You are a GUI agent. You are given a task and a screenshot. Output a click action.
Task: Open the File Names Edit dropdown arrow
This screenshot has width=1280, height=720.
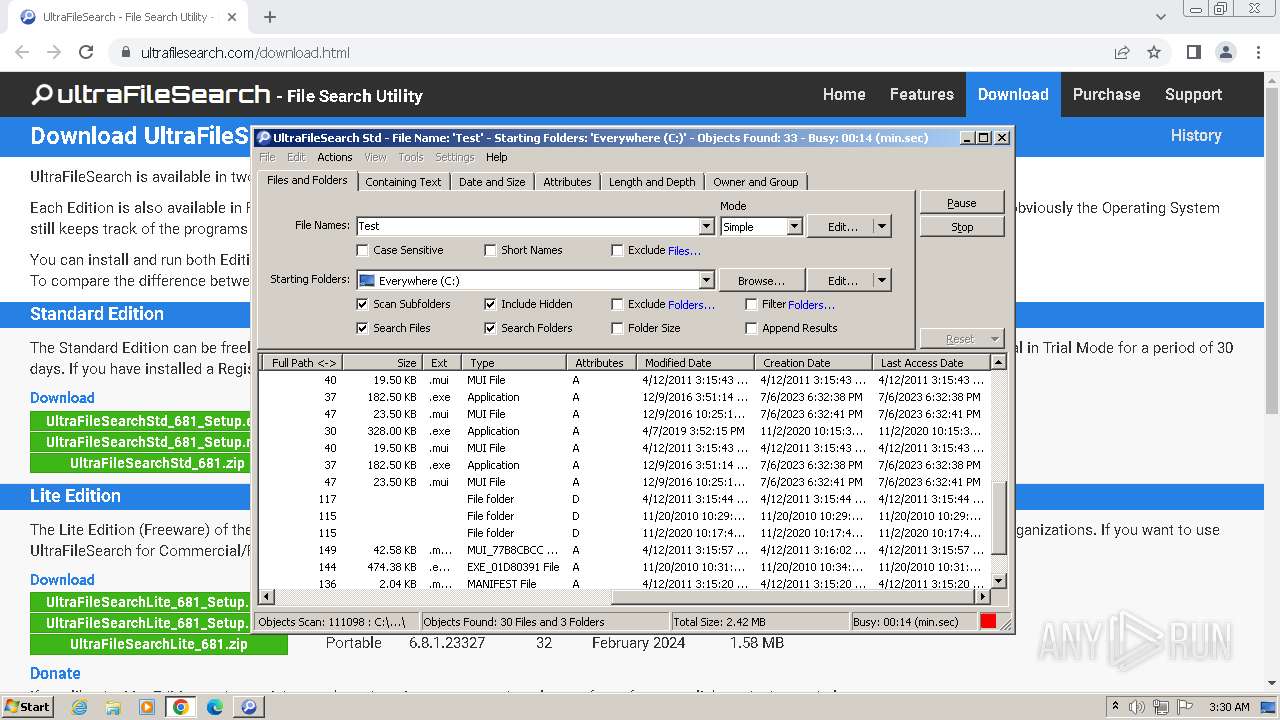pyautogui.click(x=882, y=227)
